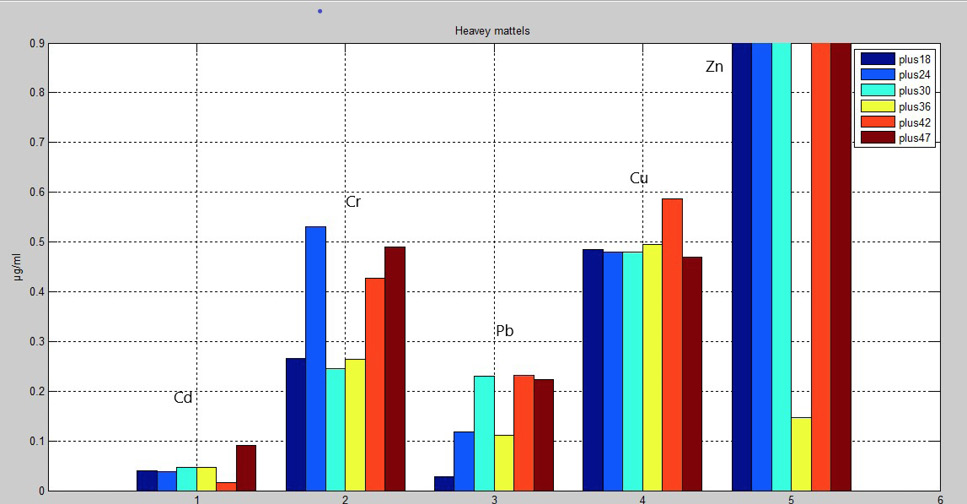Click the Zn annotation label
Viewport: 967px width, 504px height.
(x=714, y=67)
